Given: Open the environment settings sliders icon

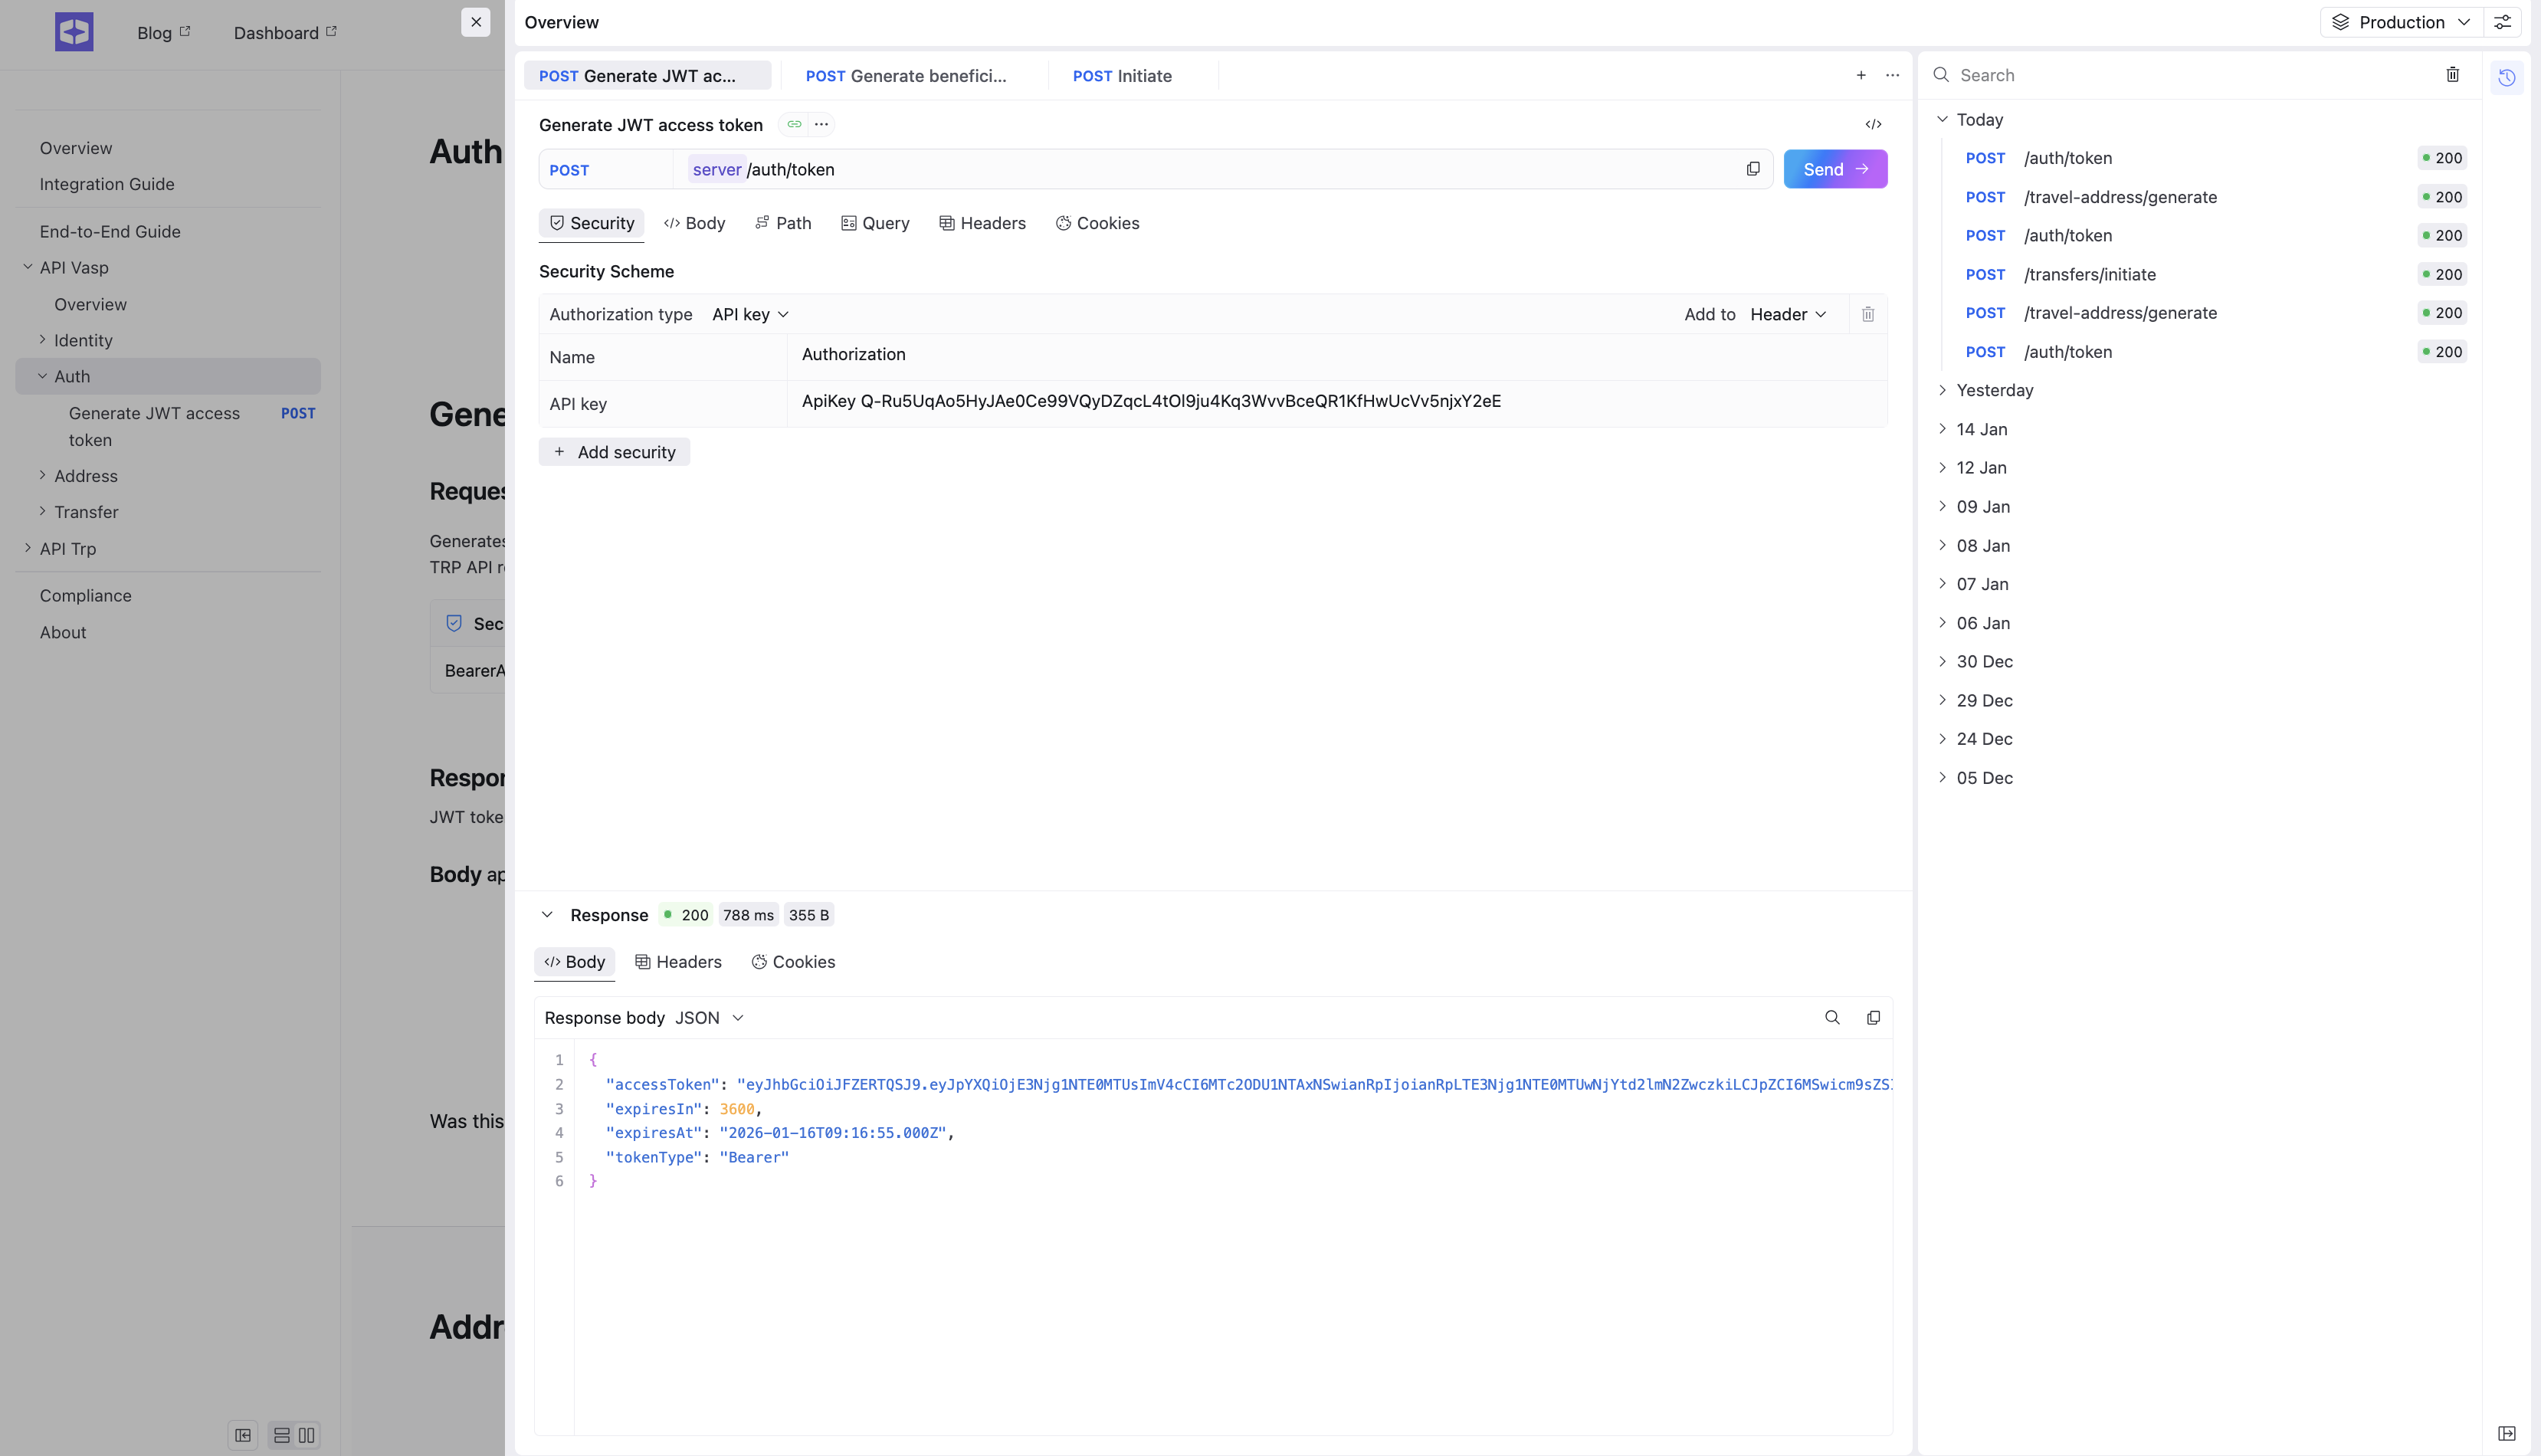Looking at the screenshot, I should (x=2502, y=22).
